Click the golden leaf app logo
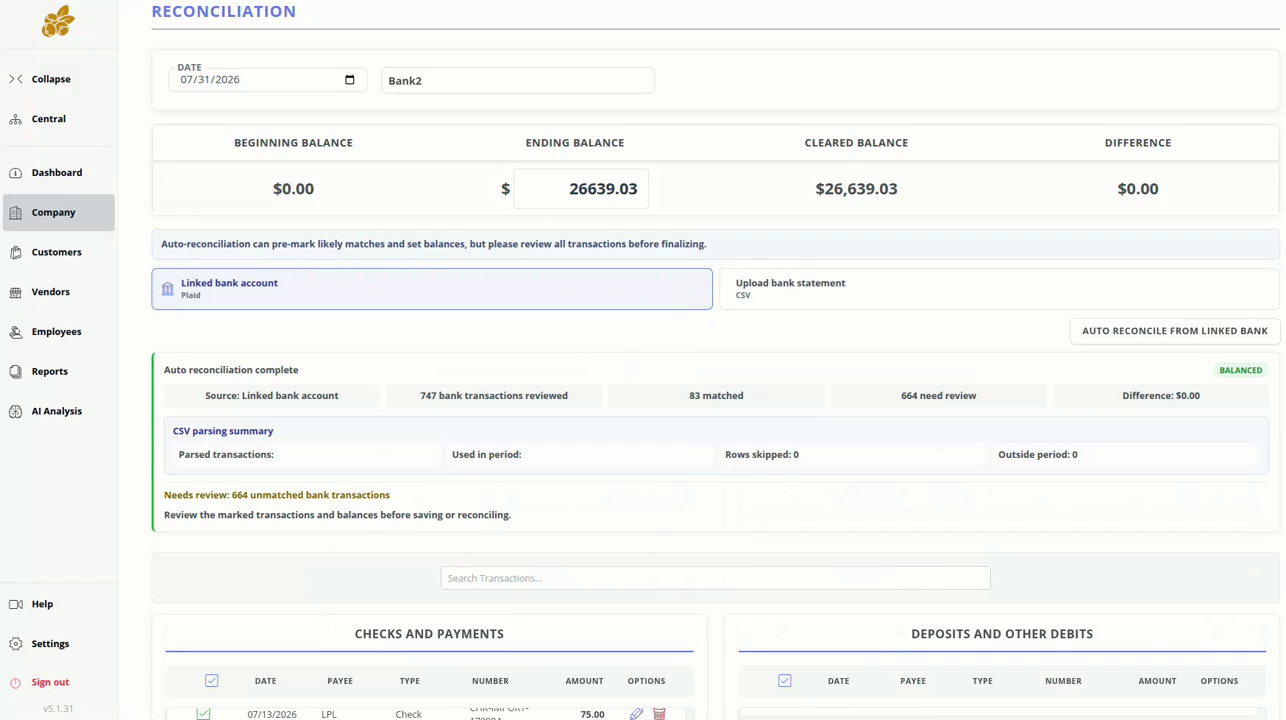 (x=58, y=21)
